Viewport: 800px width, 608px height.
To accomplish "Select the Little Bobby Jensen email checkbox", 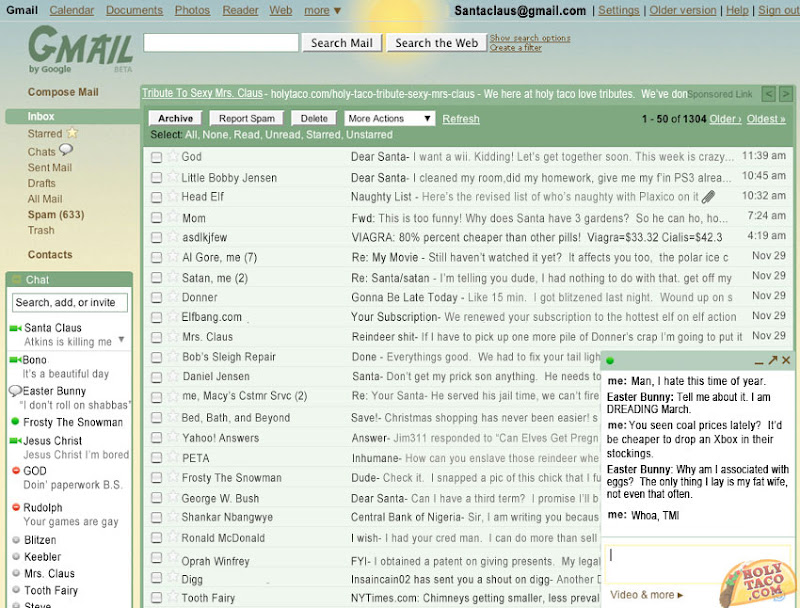I will (x=157, y=178).
